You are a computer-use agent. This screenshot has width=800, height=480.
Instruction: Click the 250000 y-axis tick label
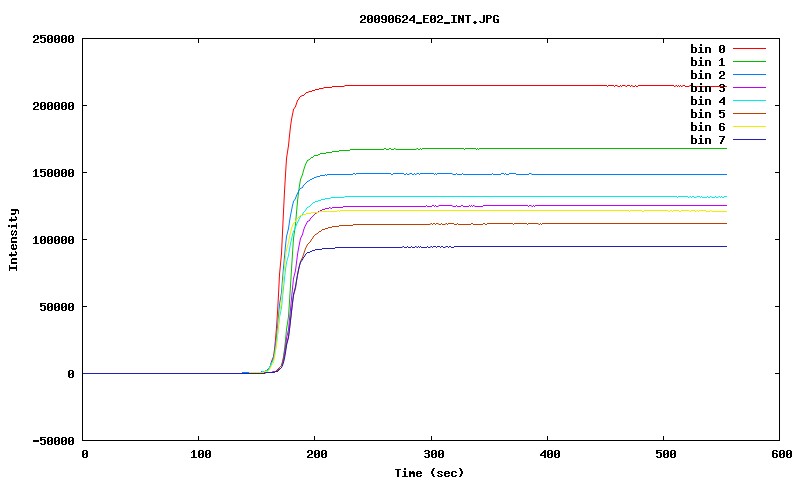pyautogui.click(x=54, y=39)
